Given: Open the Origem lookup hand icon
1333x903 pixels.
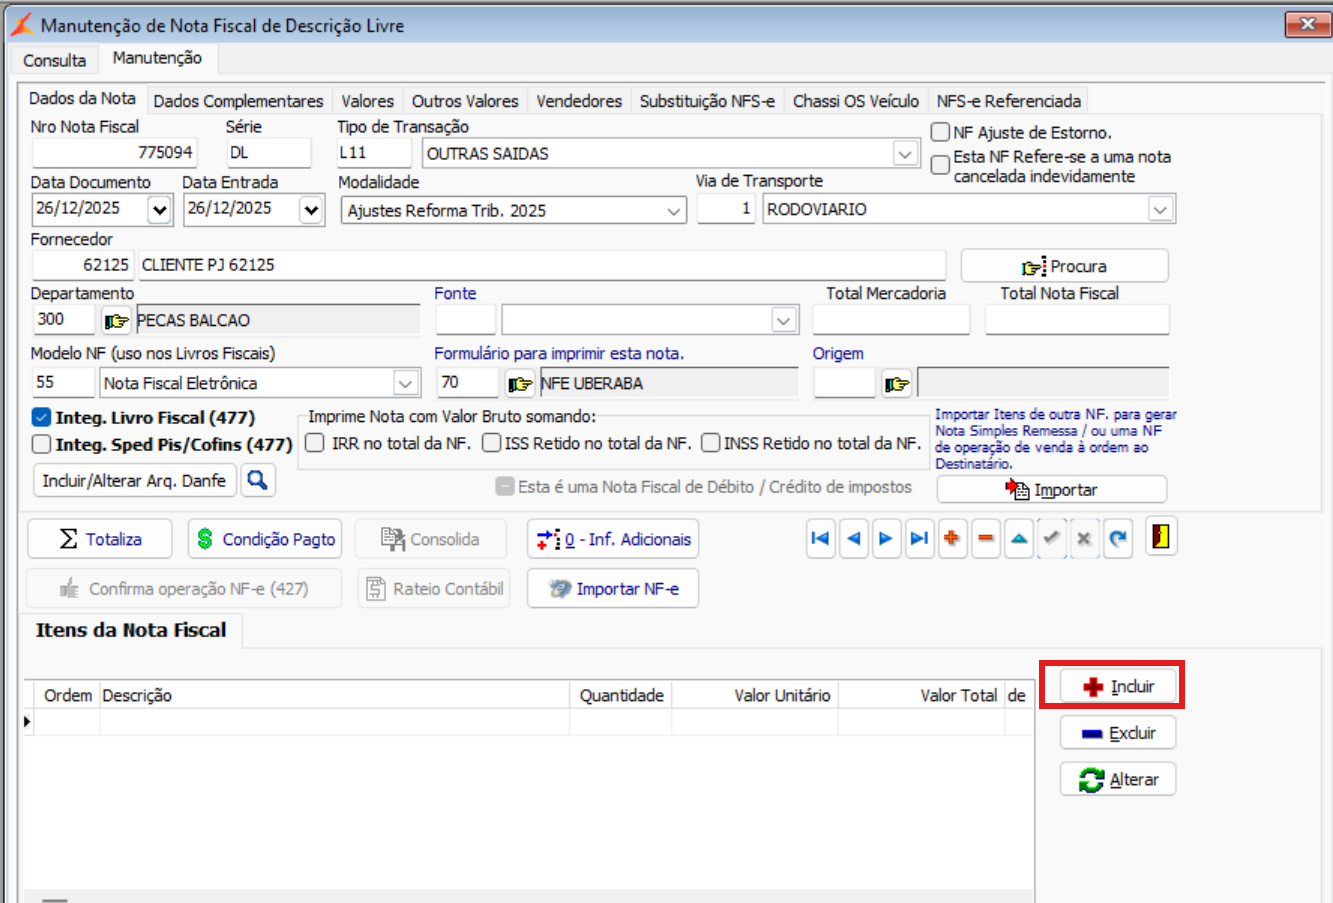Looking at the screenshot, I should pos(897,384).
